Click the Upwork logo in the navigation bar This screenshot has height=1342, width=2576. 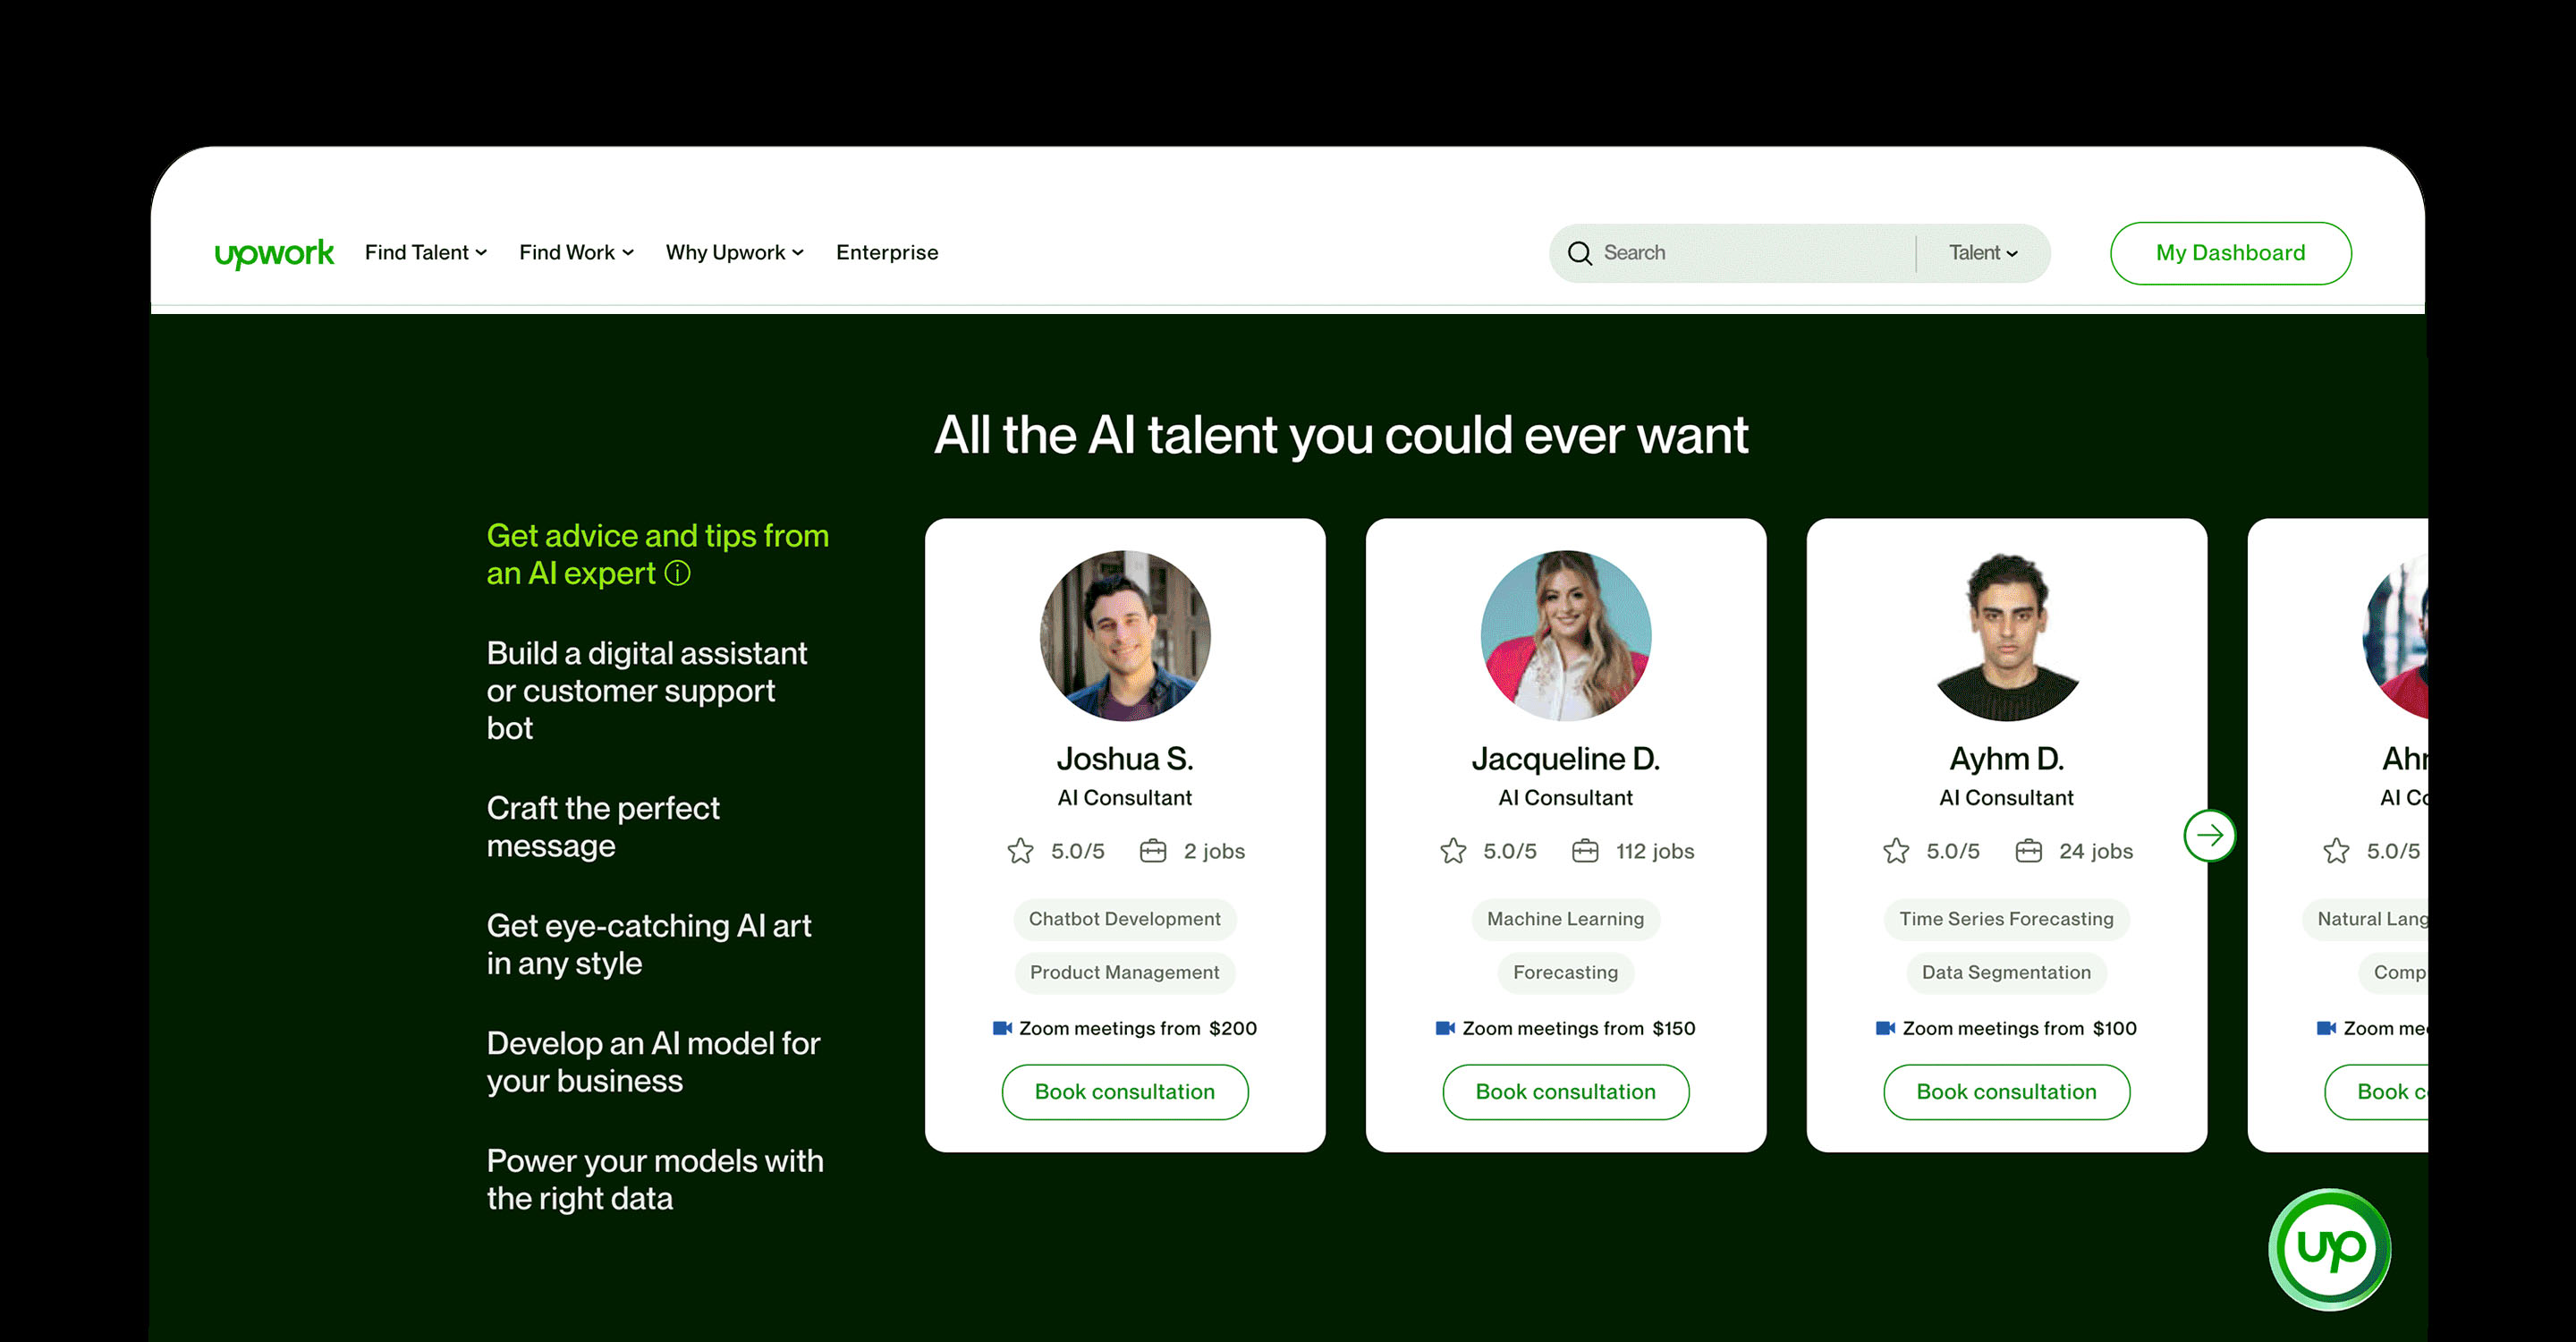(274, 253)
